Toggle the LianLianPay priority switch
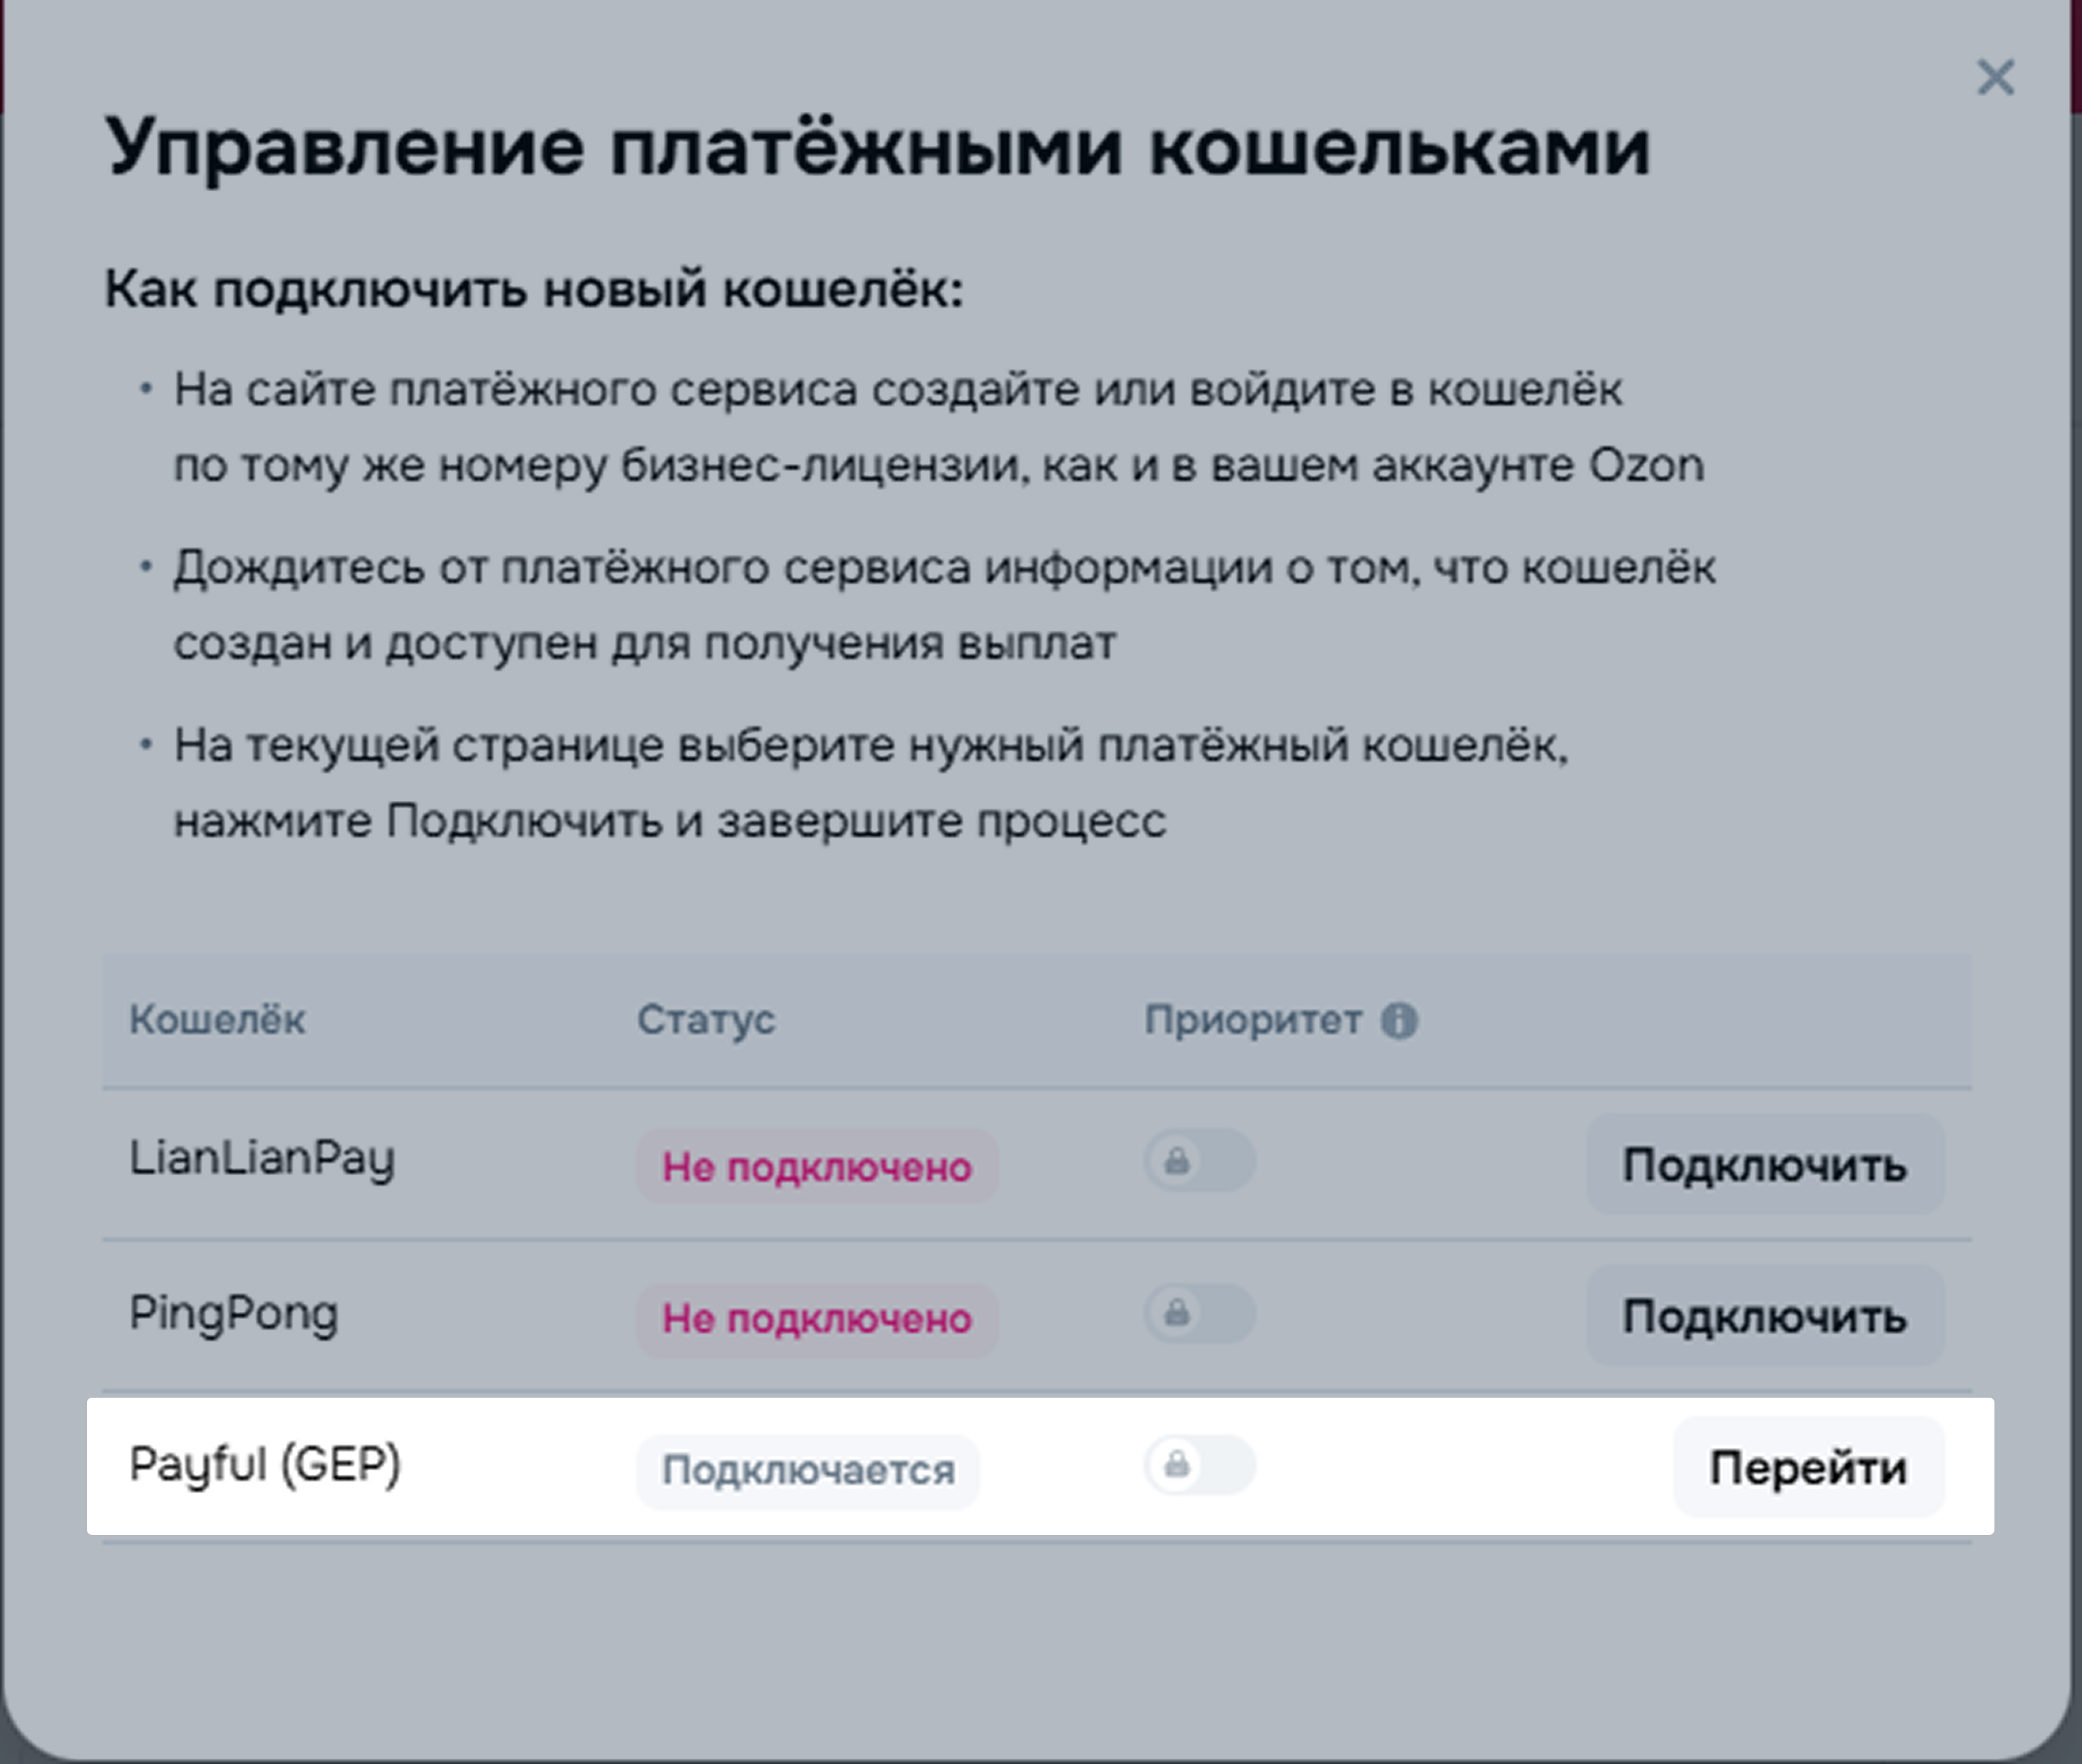The height and width of the screenshot is (1764, 2082). tap(1199, 1161)
